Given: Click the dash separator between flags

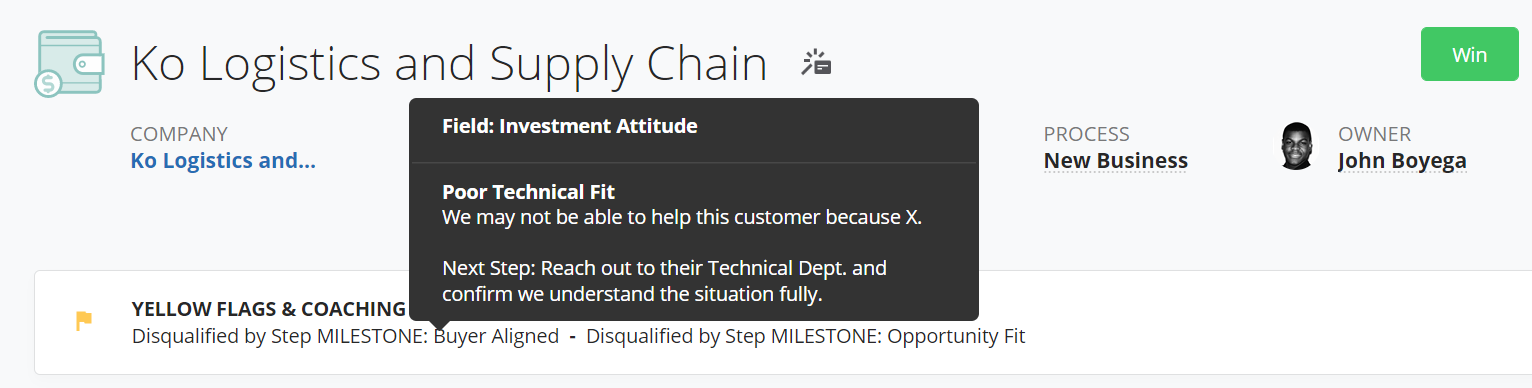Looking at the screenshot, I should (x=573, y=337).
